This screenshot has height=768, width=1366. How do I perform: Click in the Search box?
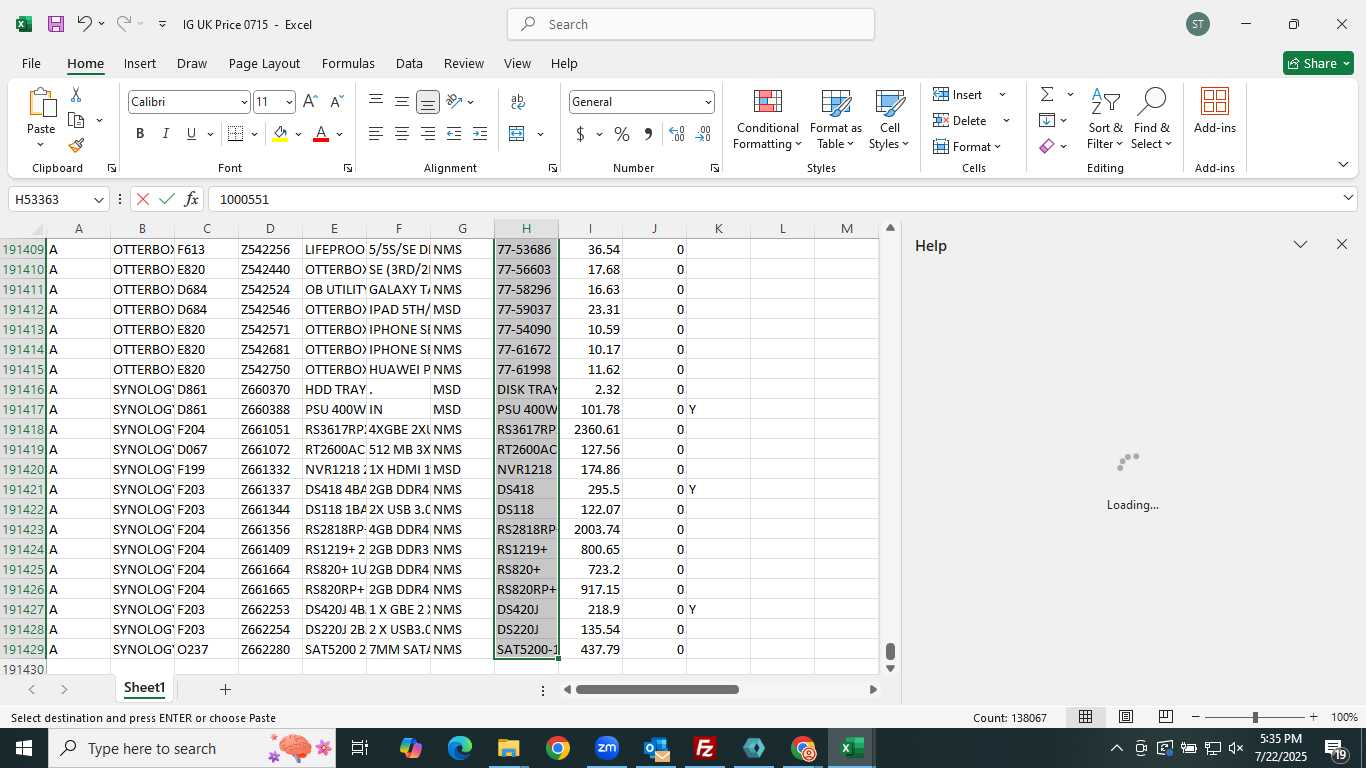[x=691, y=24]
